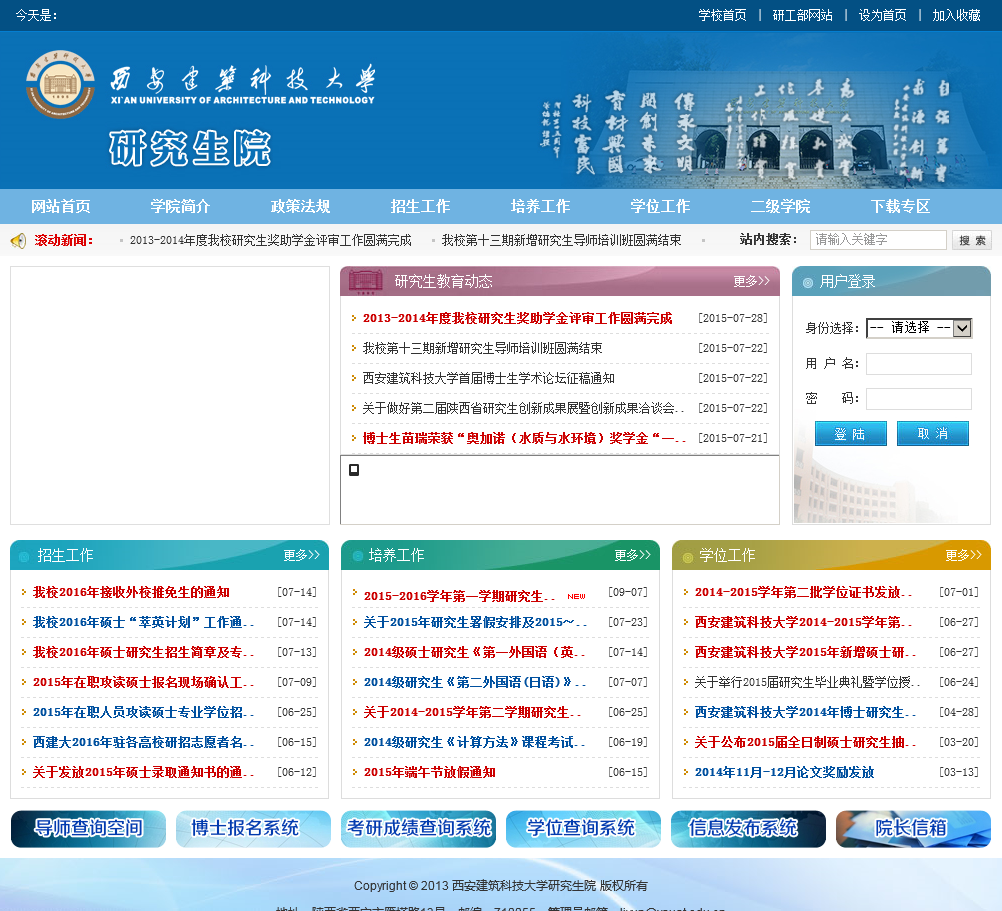Open 2014级研究生计算方法课程考试 notice
This screenshot has height=911, width=1002.
pyautogui.click(x=475, y=742)
